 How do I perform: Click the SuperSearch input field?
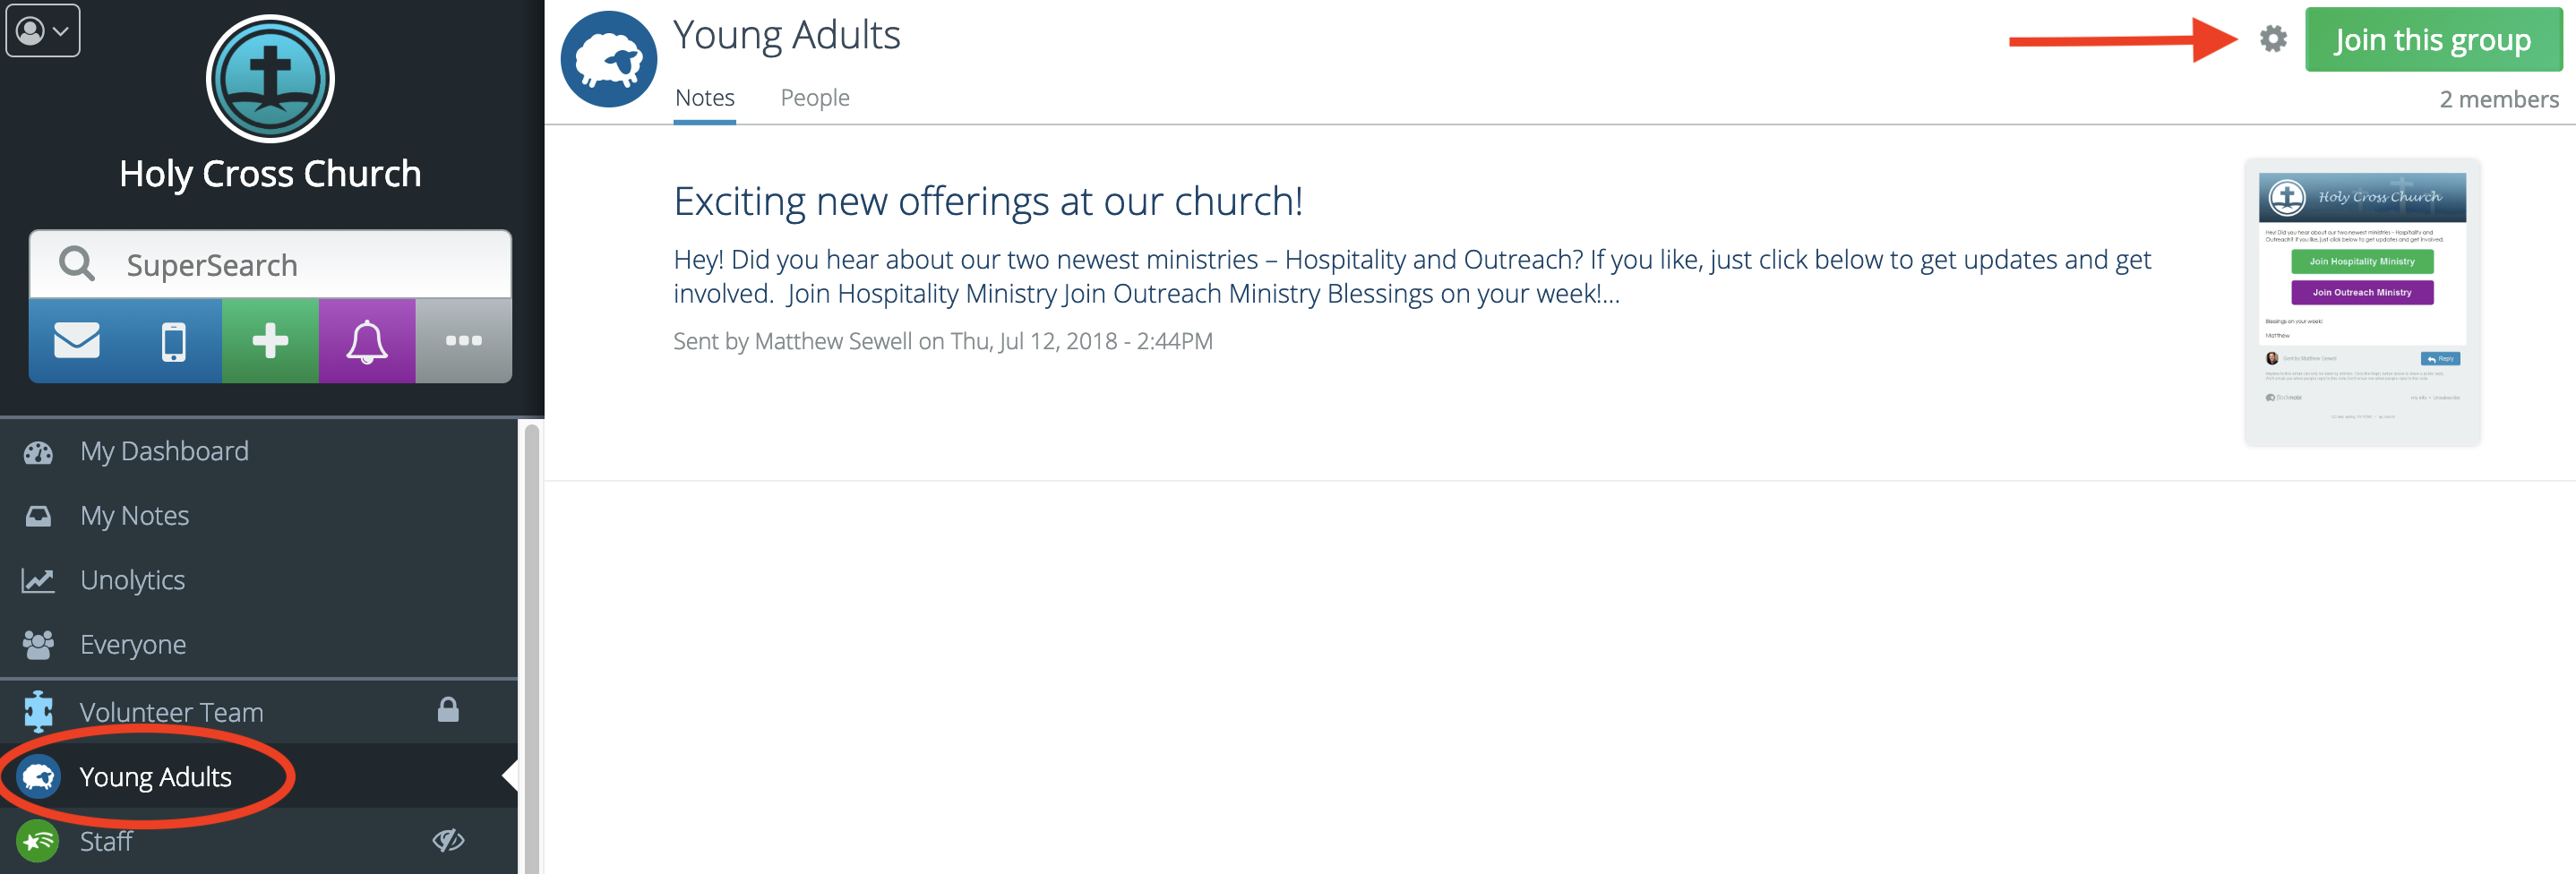pyautogui.click(x=300, y=265)
